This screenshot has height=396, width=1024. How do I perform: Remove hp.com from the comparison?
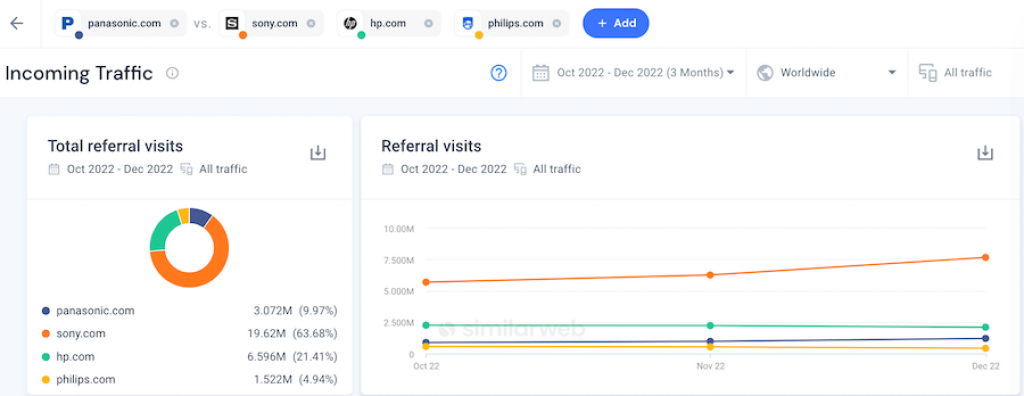tap(428, 24)
